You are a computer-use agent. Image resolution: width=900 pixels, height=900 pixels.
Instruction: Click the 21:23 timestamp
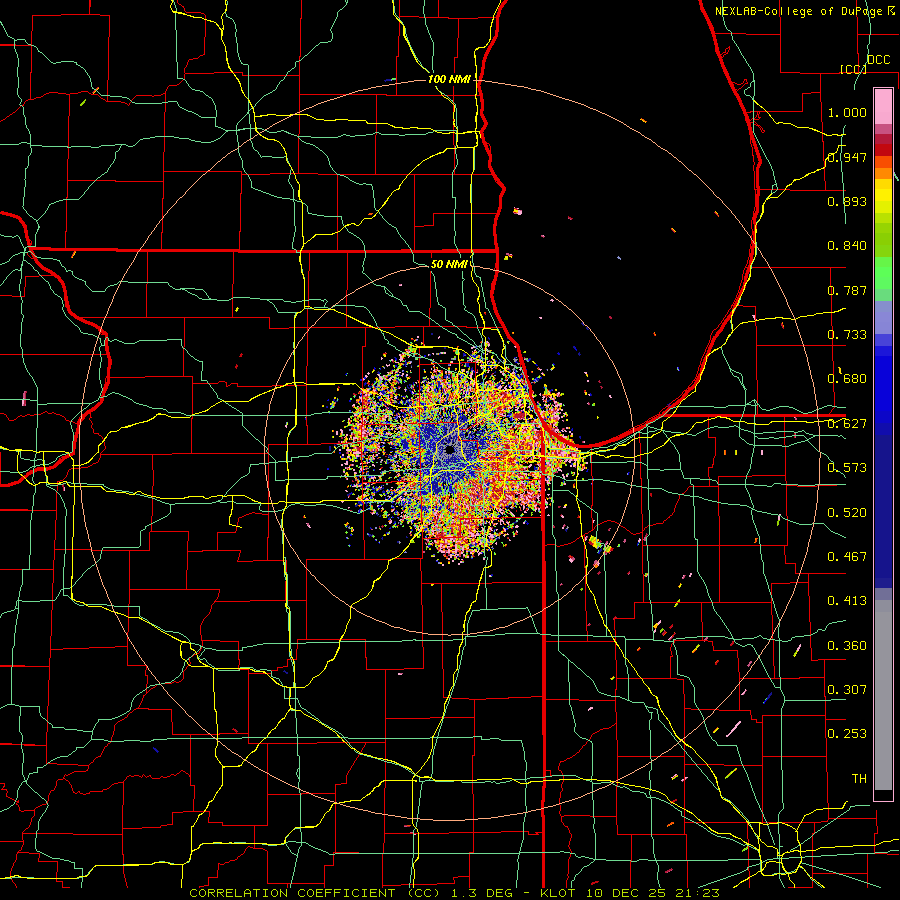697,893
